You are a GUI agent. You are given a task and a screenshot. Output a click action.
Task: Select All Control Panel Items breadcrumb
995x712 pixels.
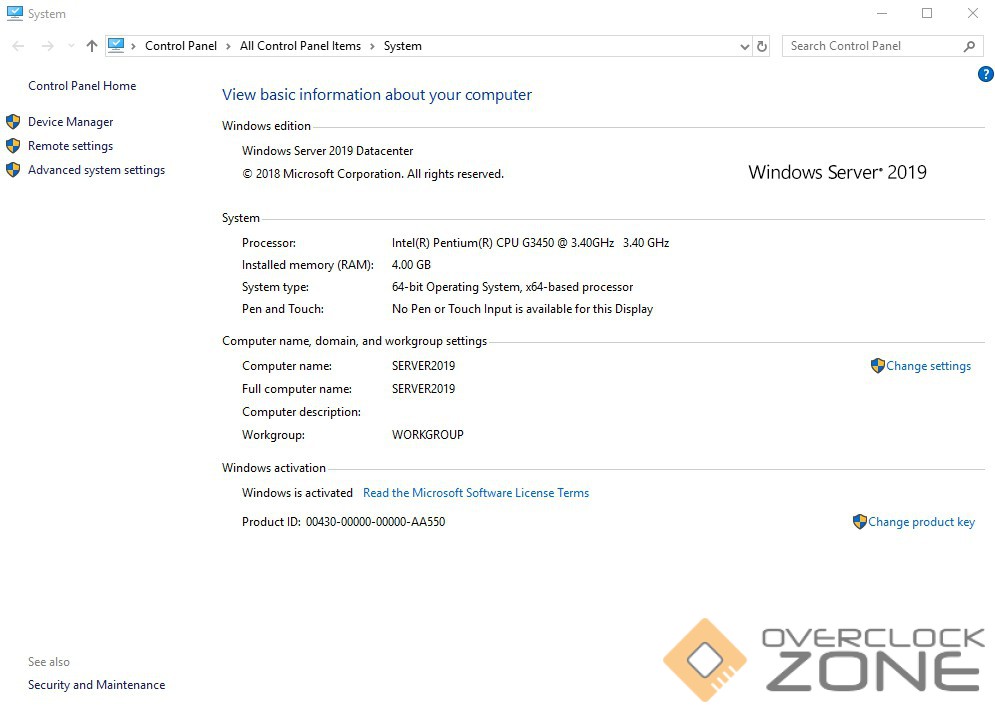(300, 46)
